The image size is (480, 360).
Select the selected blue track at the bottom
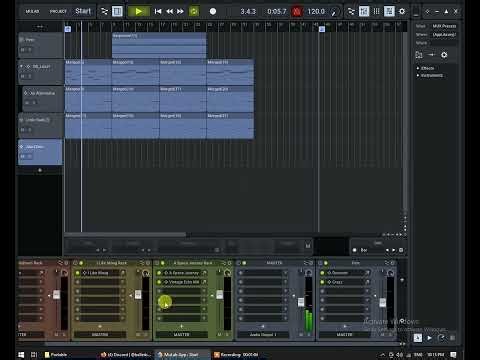pyautogui.click(x=40, y=152)
